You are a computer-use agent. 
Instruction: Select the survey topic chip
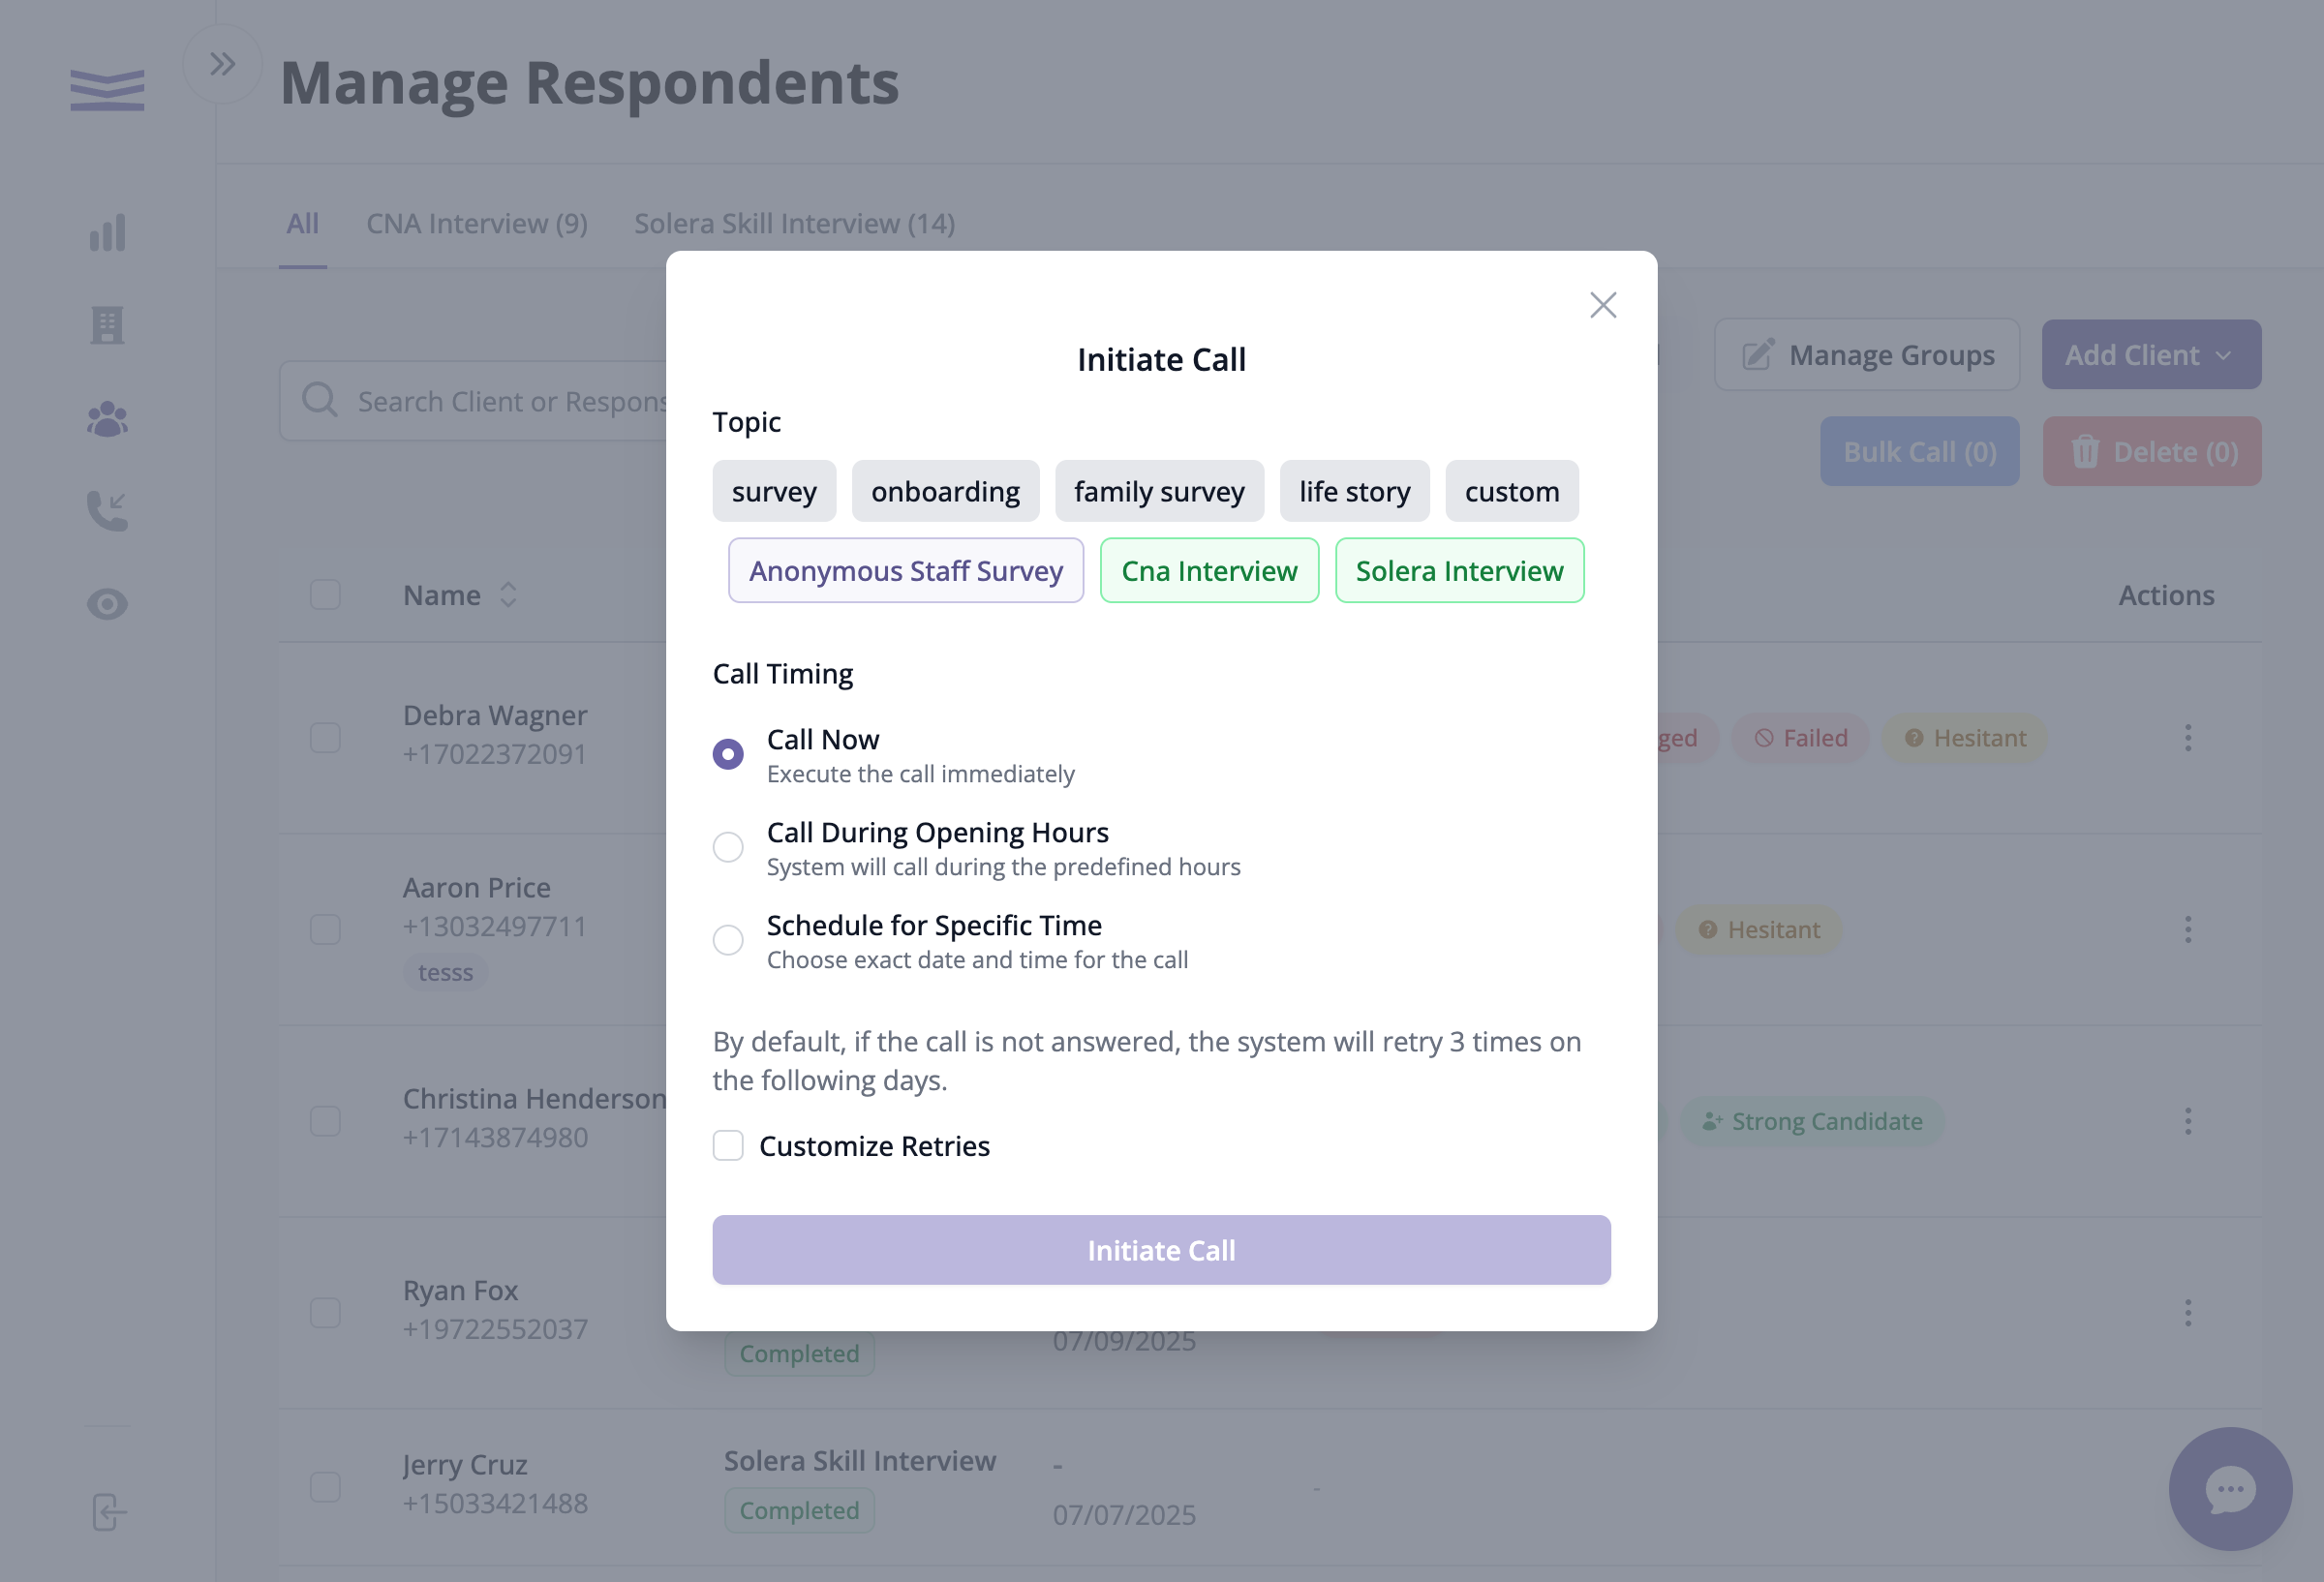click(x=774, y=491)
